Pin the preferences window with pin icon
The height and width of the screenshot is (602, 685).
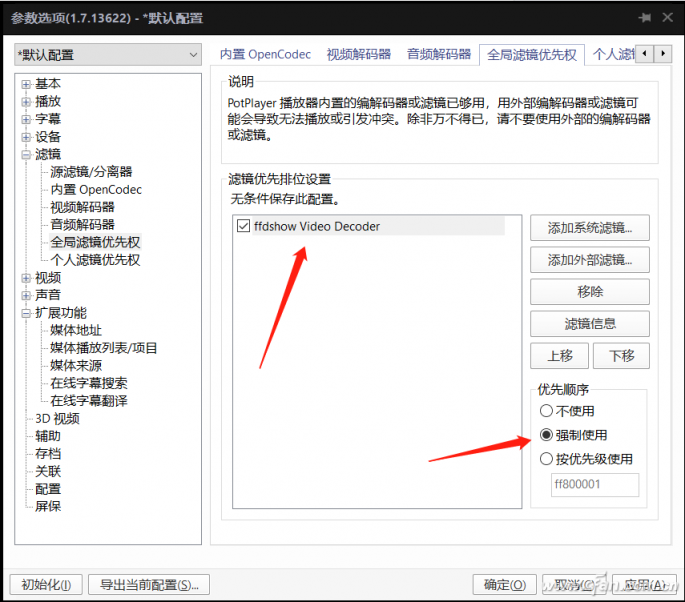(645, 18)
